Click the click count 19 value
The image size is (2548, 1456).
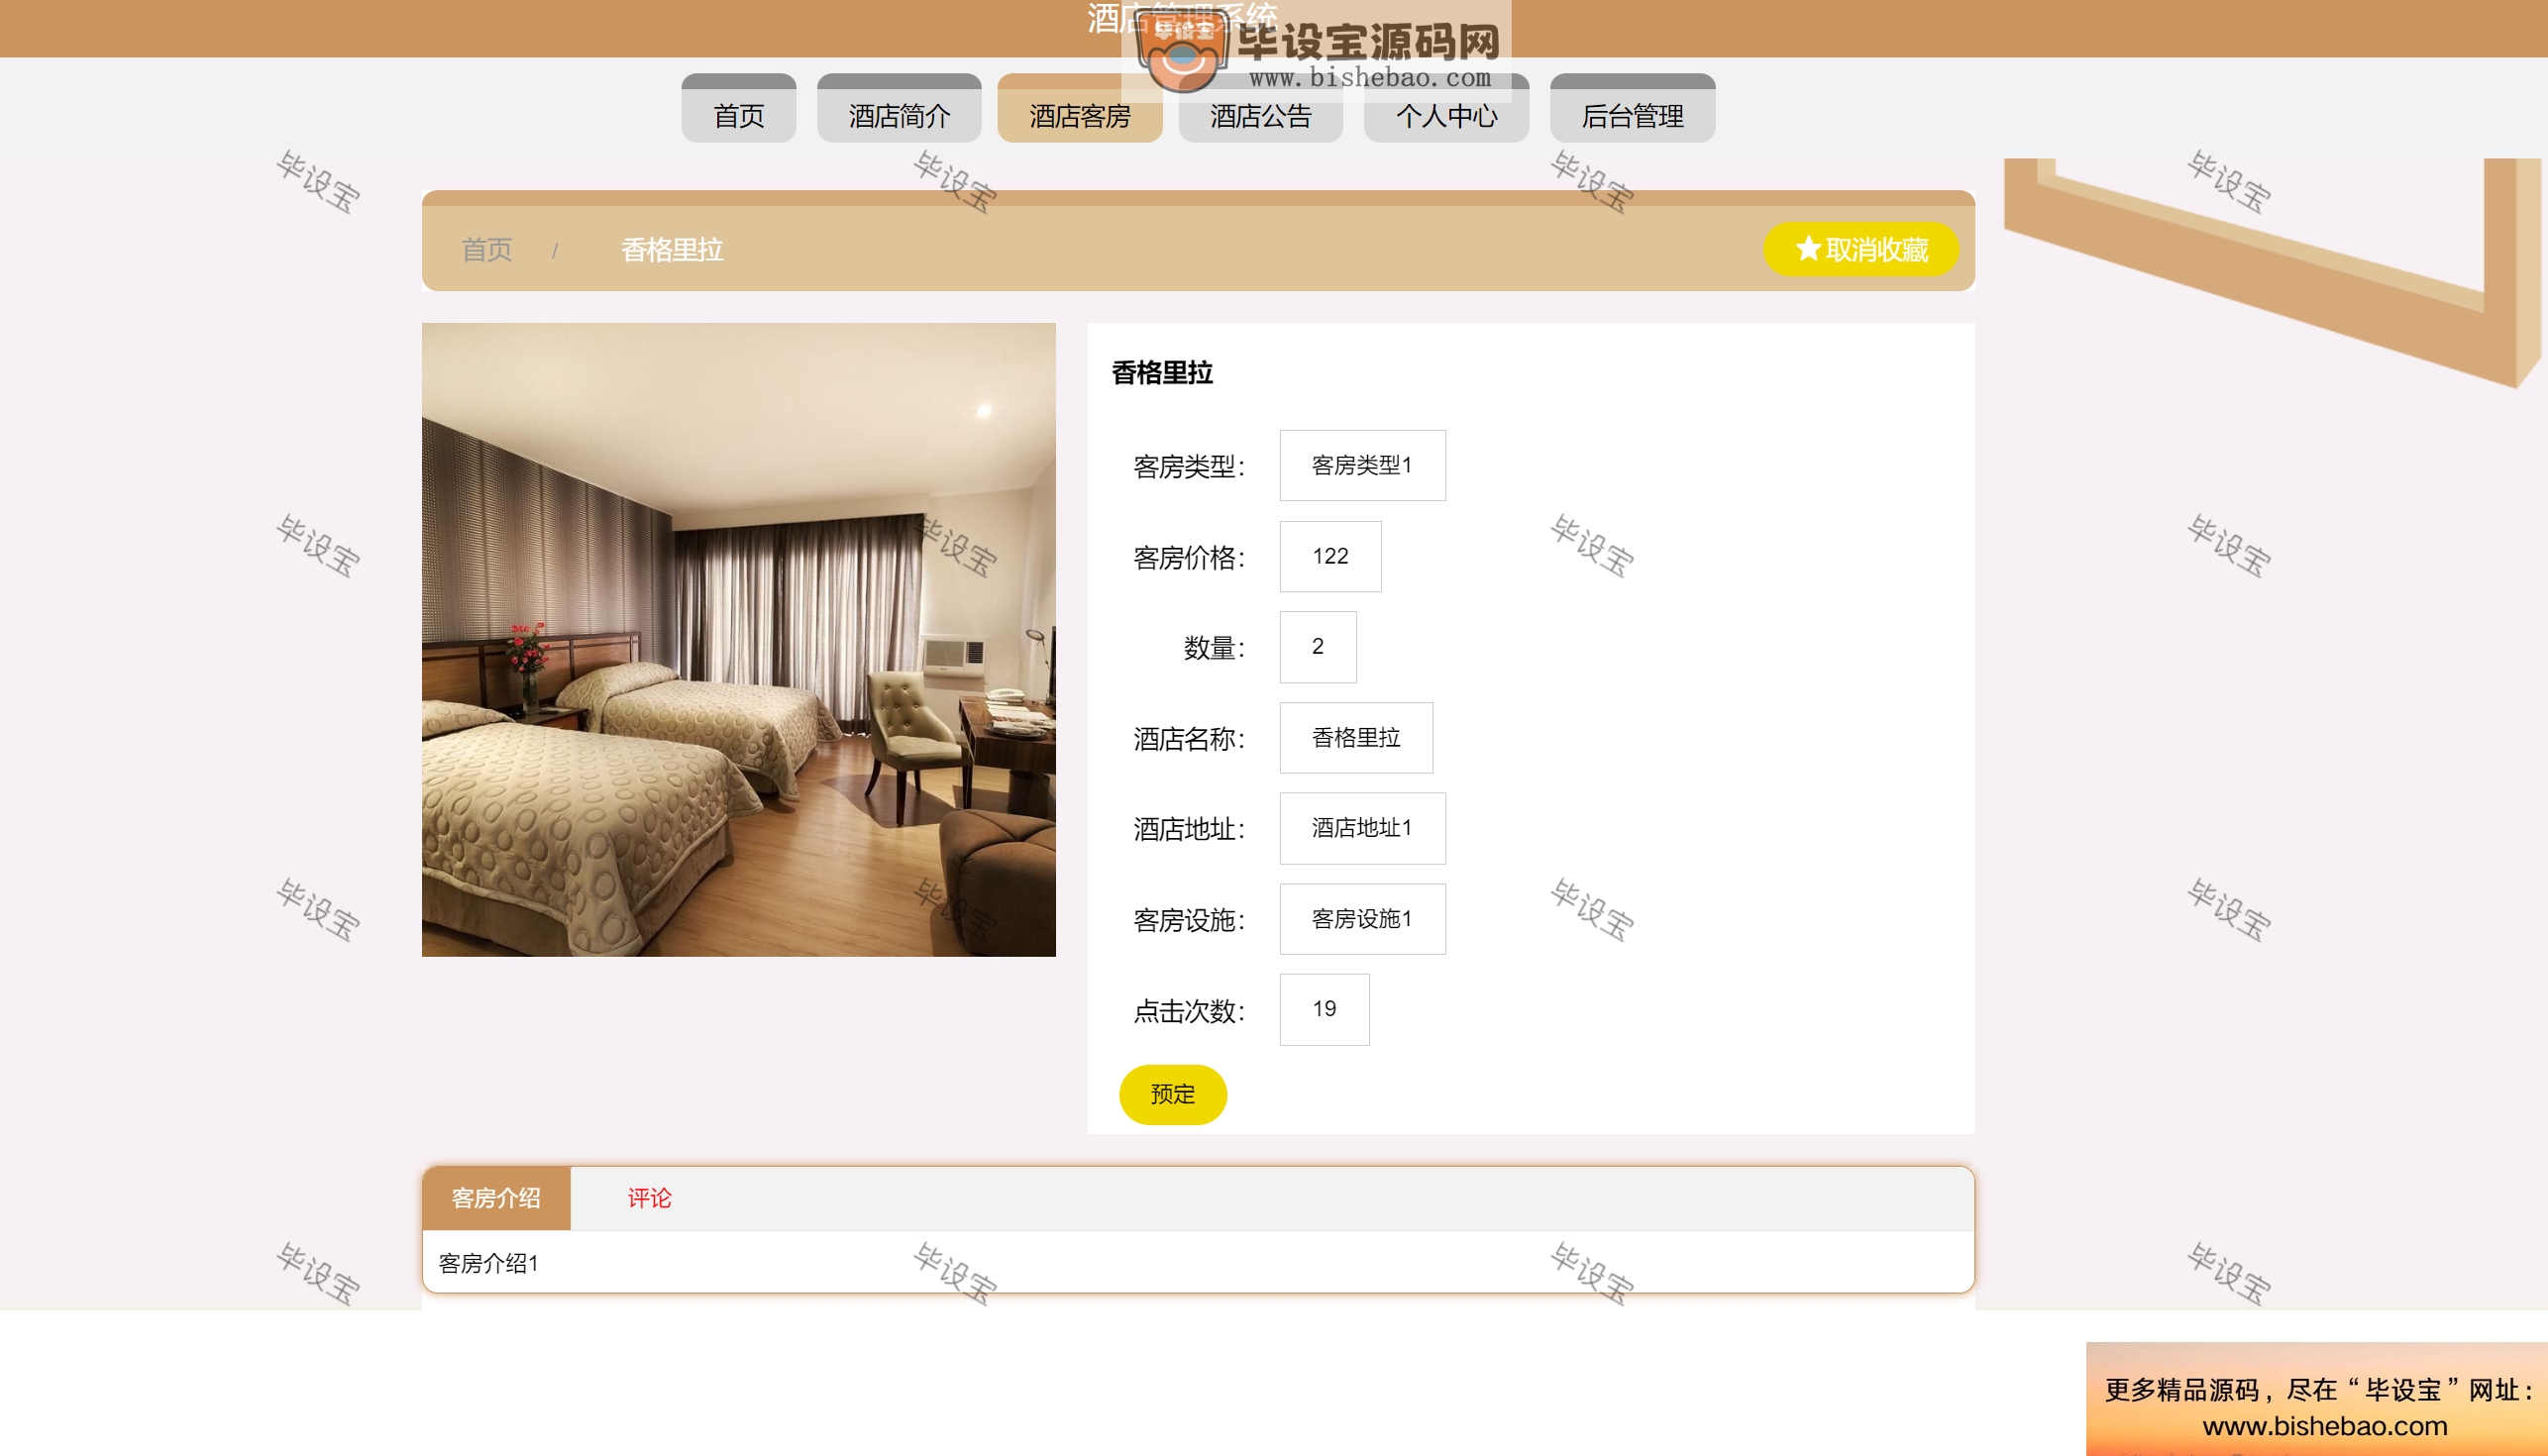tap(1324, 1009)
